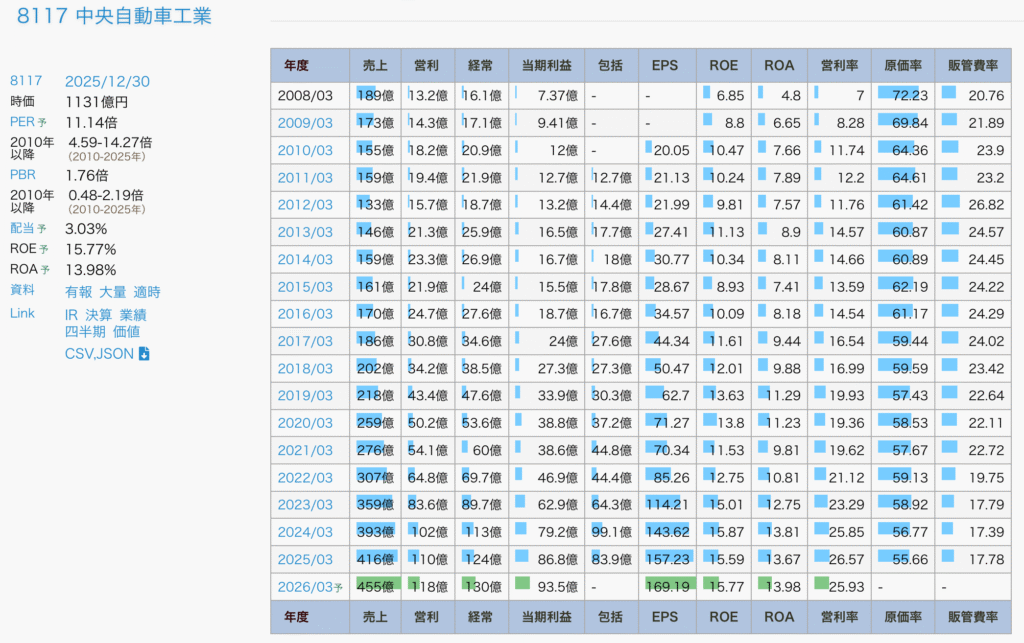This screenshot has height=643, width=1024.
Task: Open the 2008/03 fiscal year link
Action: pyautogui.click(x=305, y=95)
